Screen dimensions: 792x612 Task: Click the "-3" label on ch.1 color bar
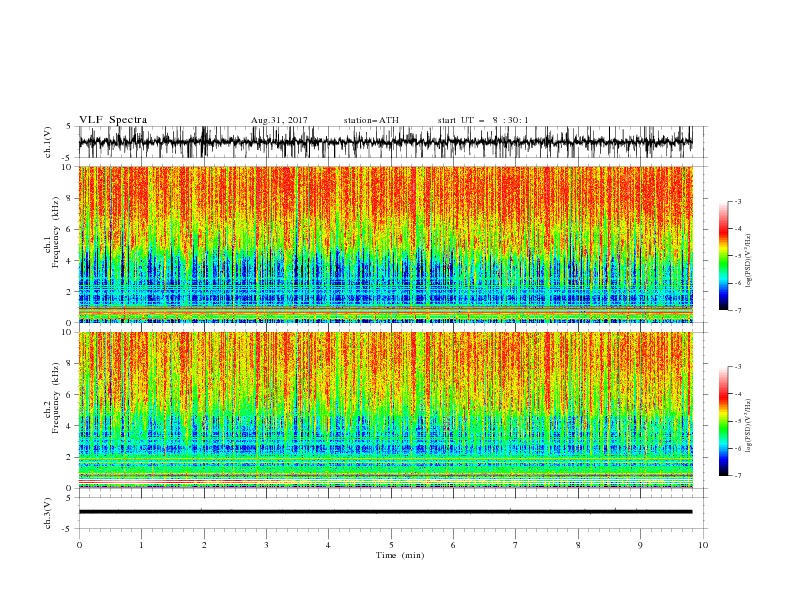click(737, 201)
